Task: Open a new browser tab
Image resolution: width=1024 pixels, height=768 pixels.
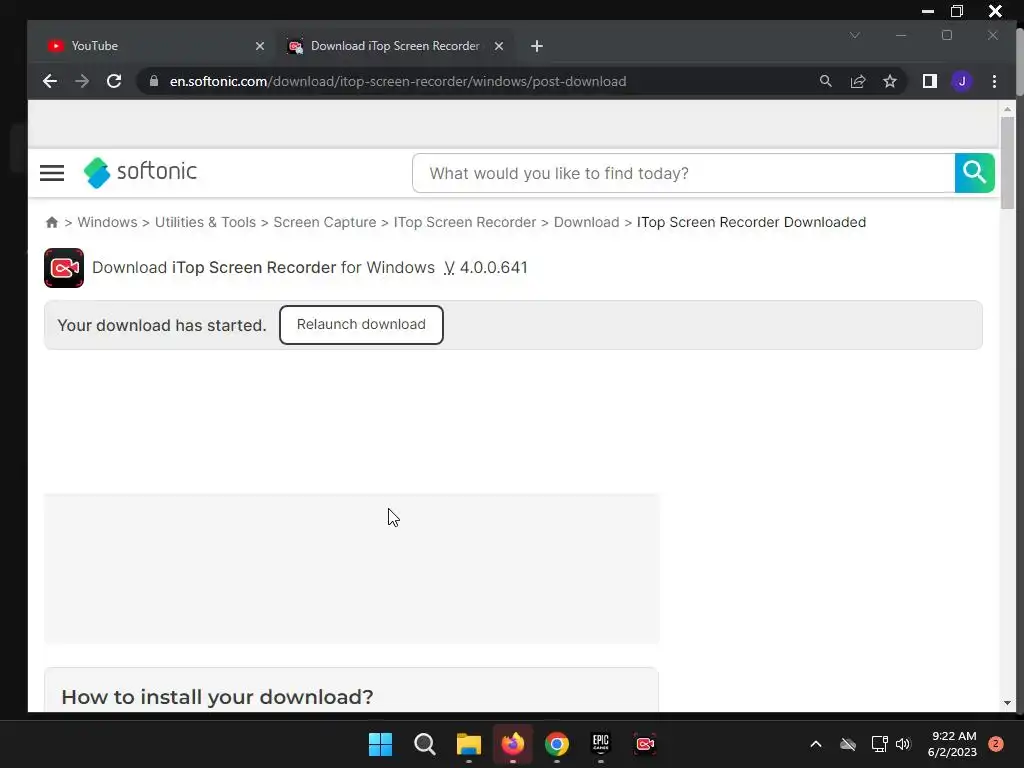Action: click(537, 46)
